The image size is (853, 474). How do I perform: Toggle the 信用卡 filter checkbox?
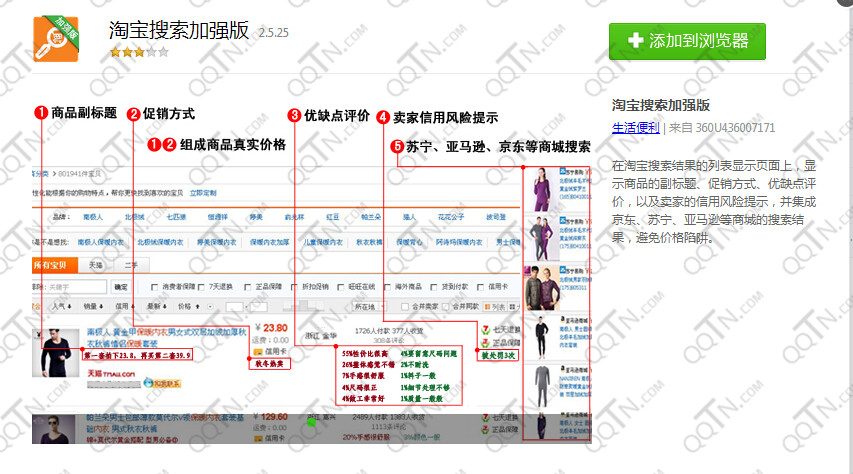click(x=480, y=287)
